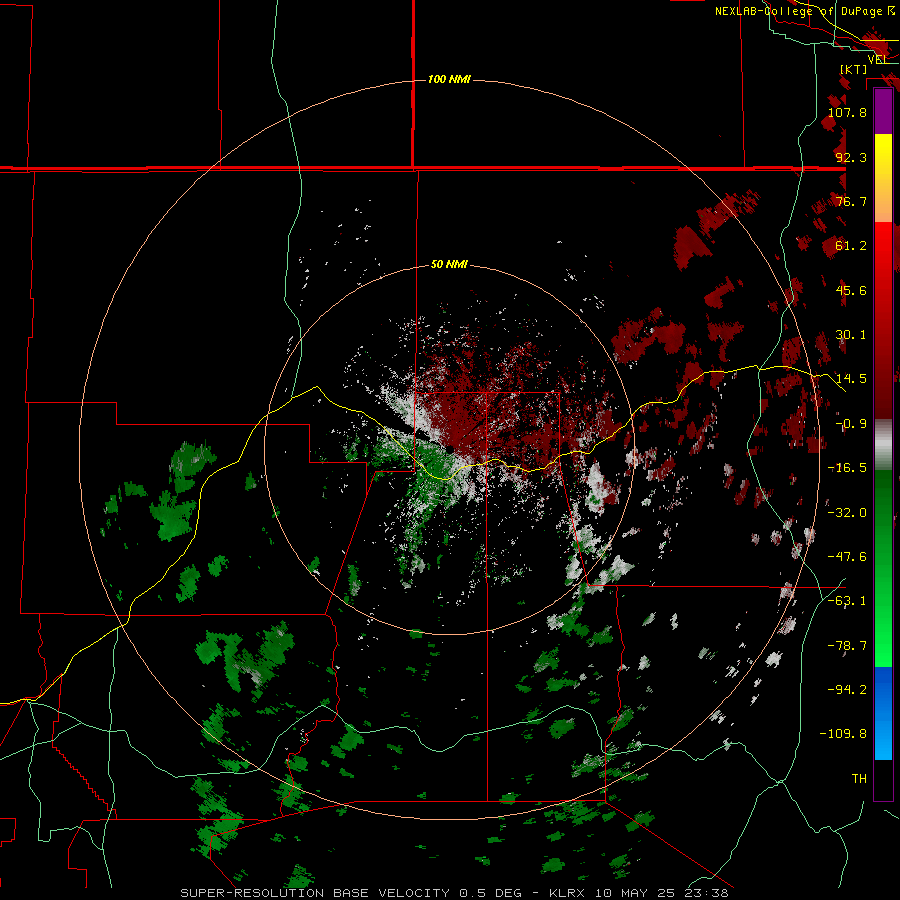Click the TH label on the legend
Screen dimensions: 900x900
click(x=859, y=779)
